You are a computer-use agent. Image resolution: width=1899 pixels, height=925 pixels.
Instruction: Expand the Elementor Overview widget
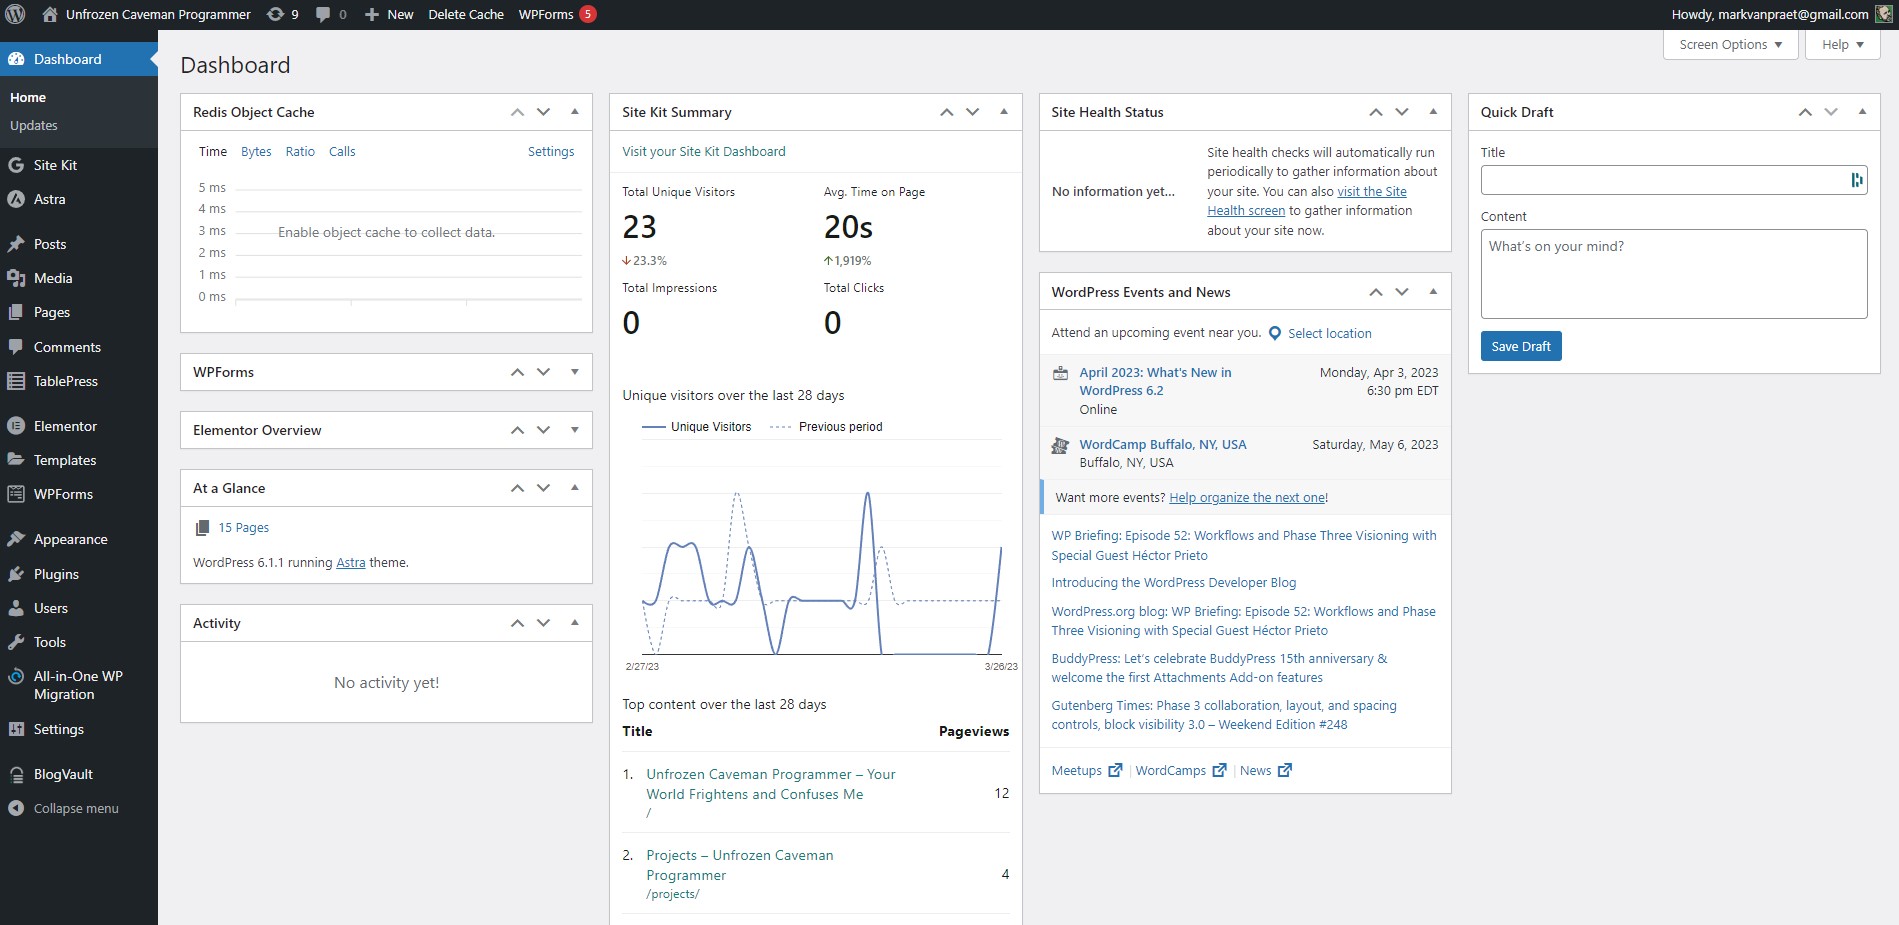tap(575, 430)
